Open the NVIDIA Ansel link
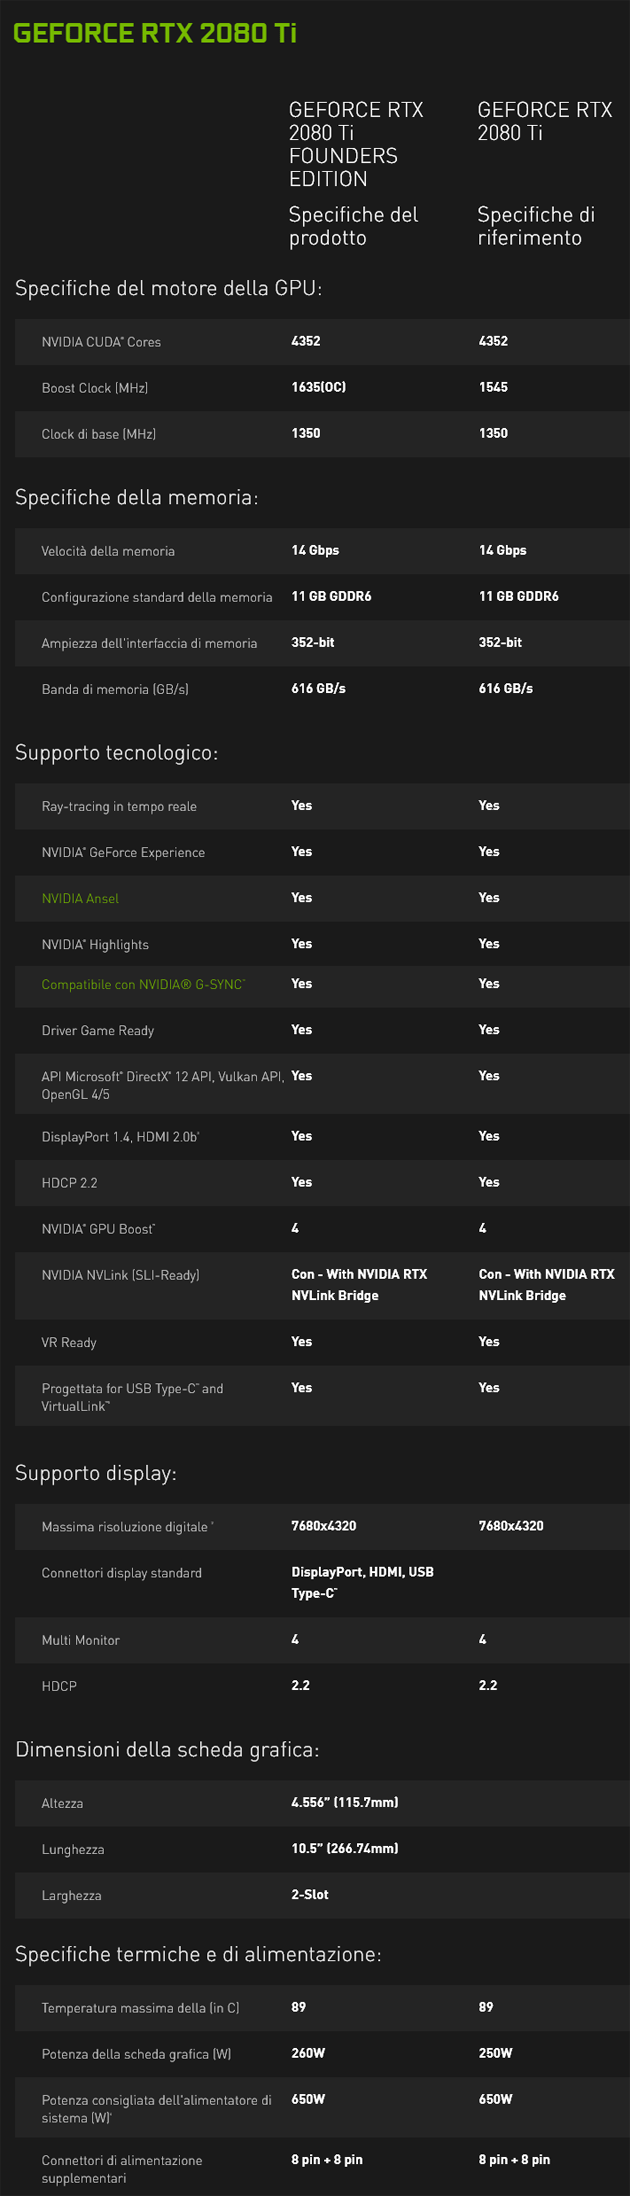 click(x=80, y=898)
